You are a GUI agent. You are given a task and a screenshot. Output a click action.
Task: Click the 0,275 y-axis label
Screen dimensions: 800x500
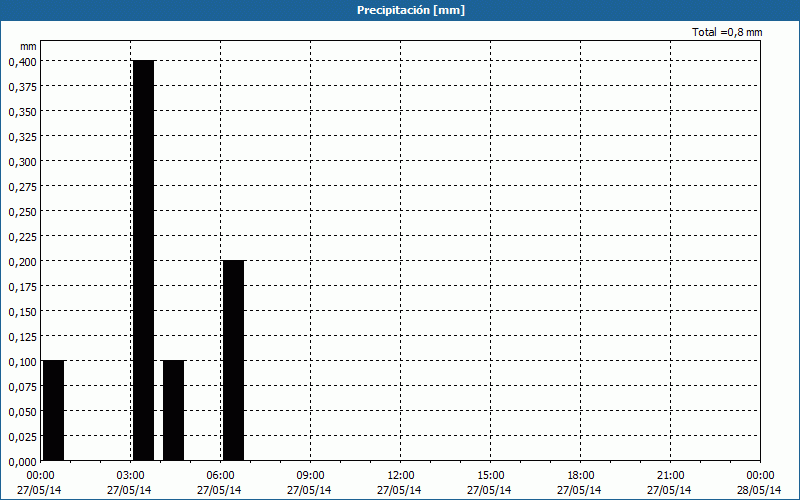click(x=22, y=187)
